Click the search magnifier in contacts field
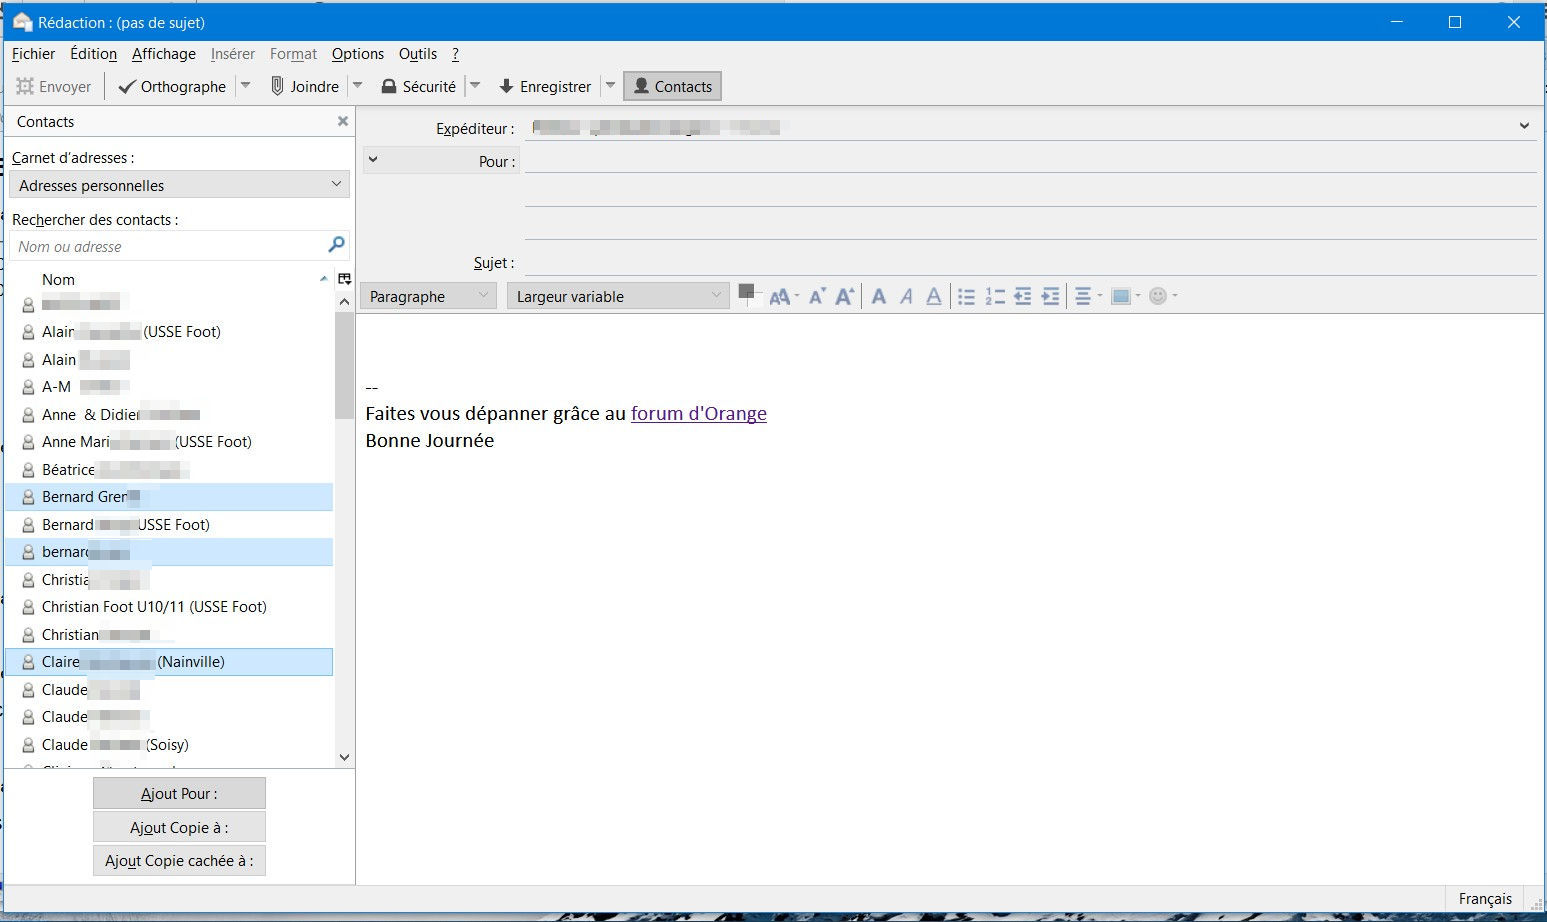Viewport: 1547px width, 922px height. 336,245
